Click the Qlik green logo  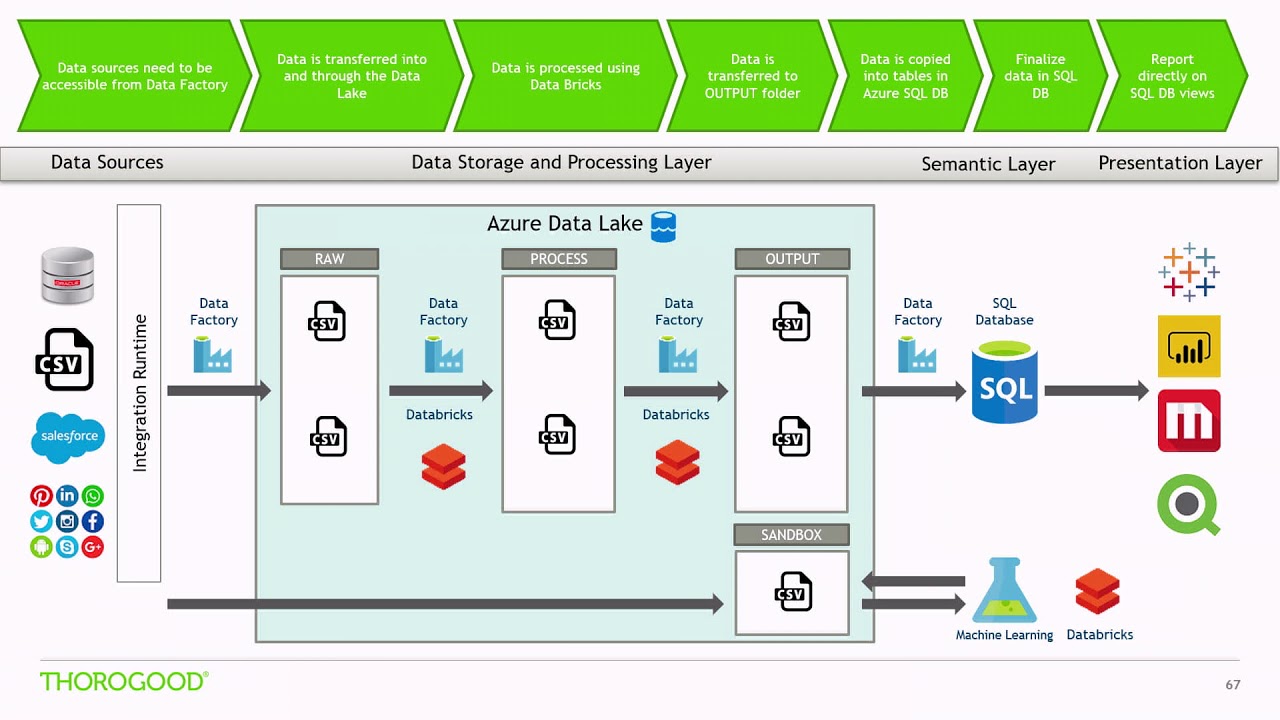[1189, 504]
